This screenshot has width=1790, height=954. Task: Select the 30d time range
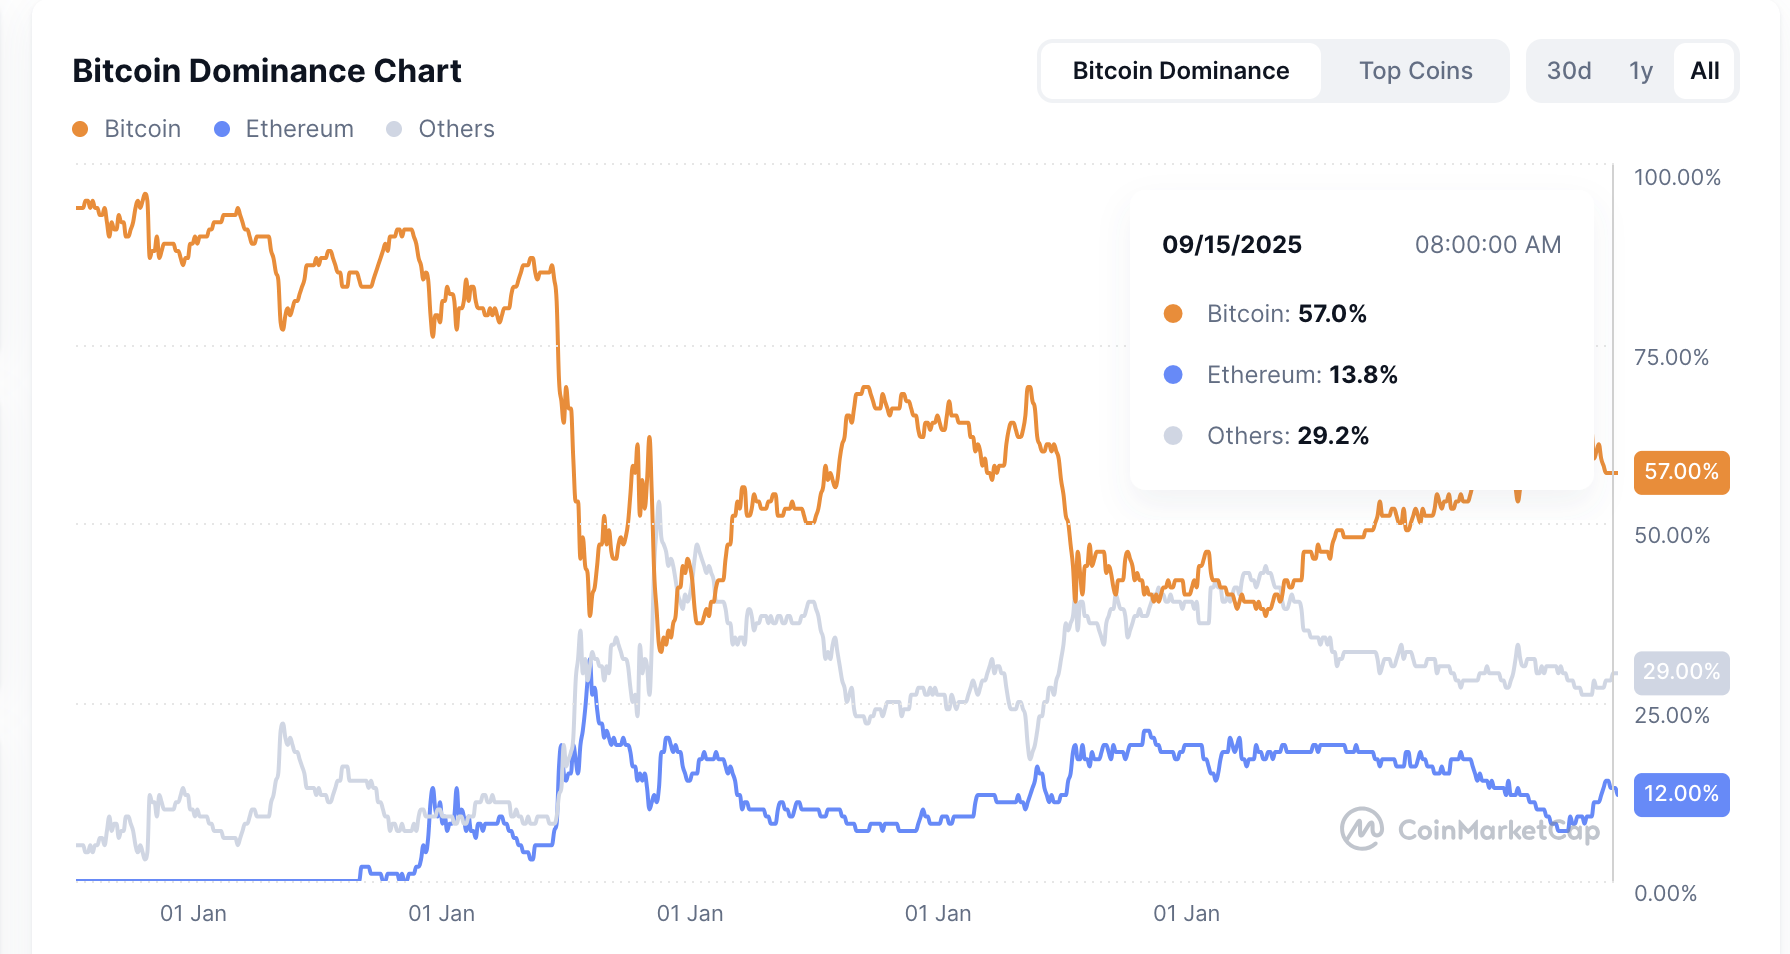click(1568, 71)
